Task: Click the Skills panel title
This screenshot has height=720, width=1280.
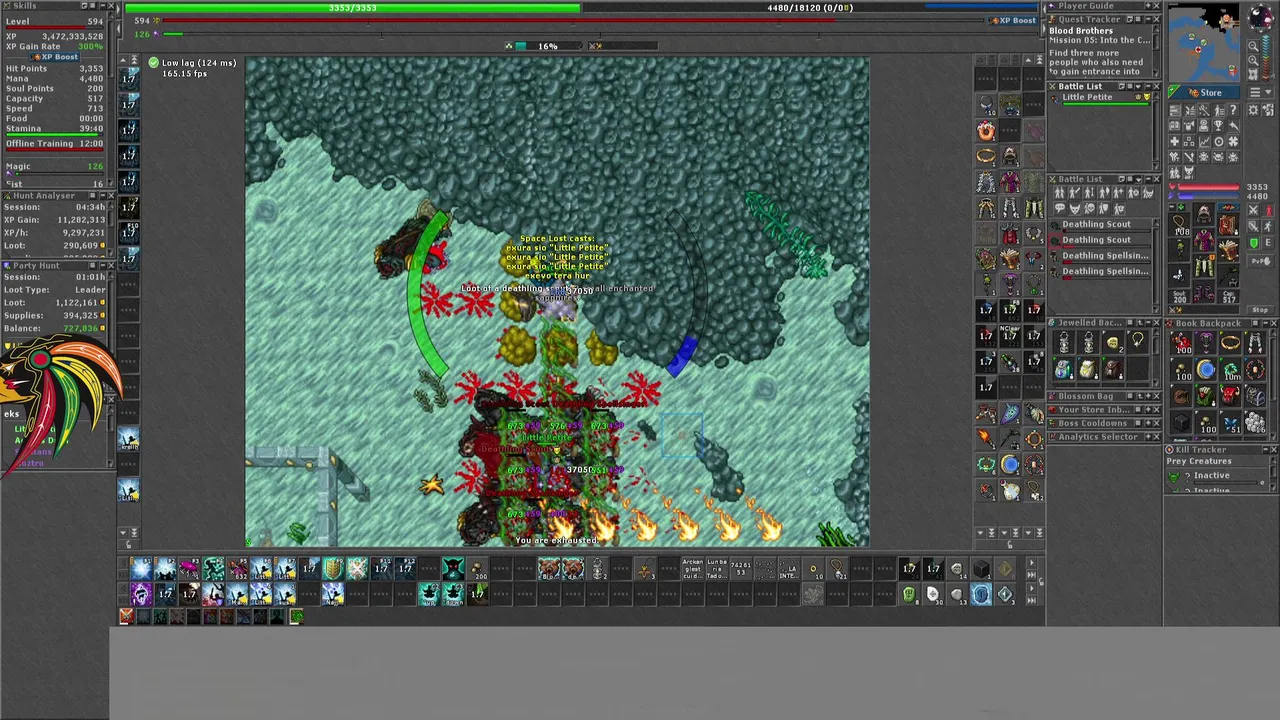Action: click(x=25, y=6)
